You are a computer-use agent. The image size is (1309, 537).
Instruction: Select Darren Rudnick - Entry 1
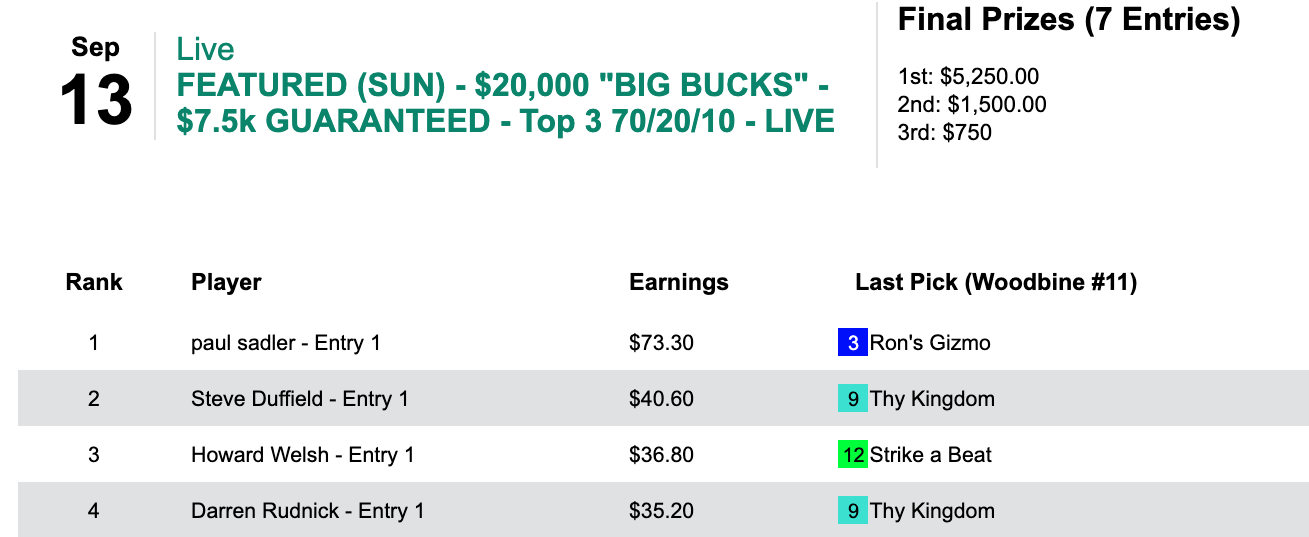(x=307, y=511)
